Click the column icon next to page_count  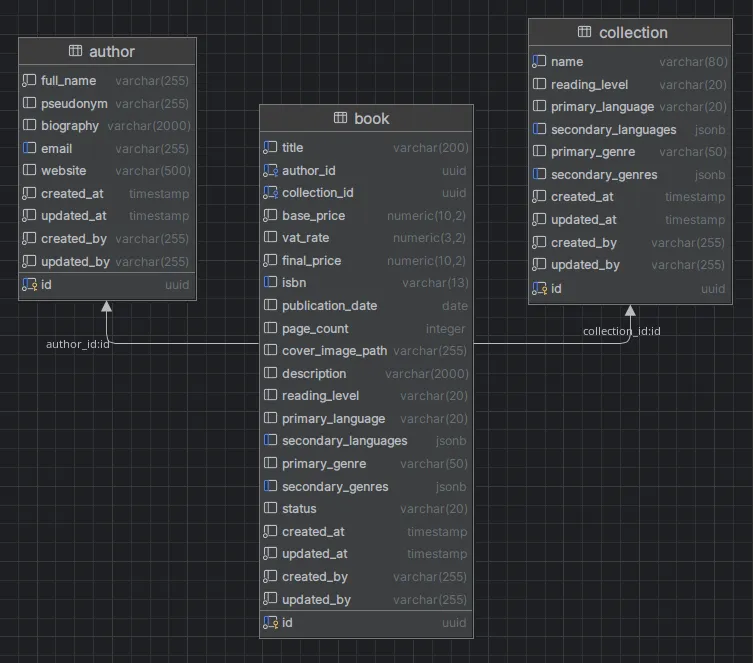point(270,328)
